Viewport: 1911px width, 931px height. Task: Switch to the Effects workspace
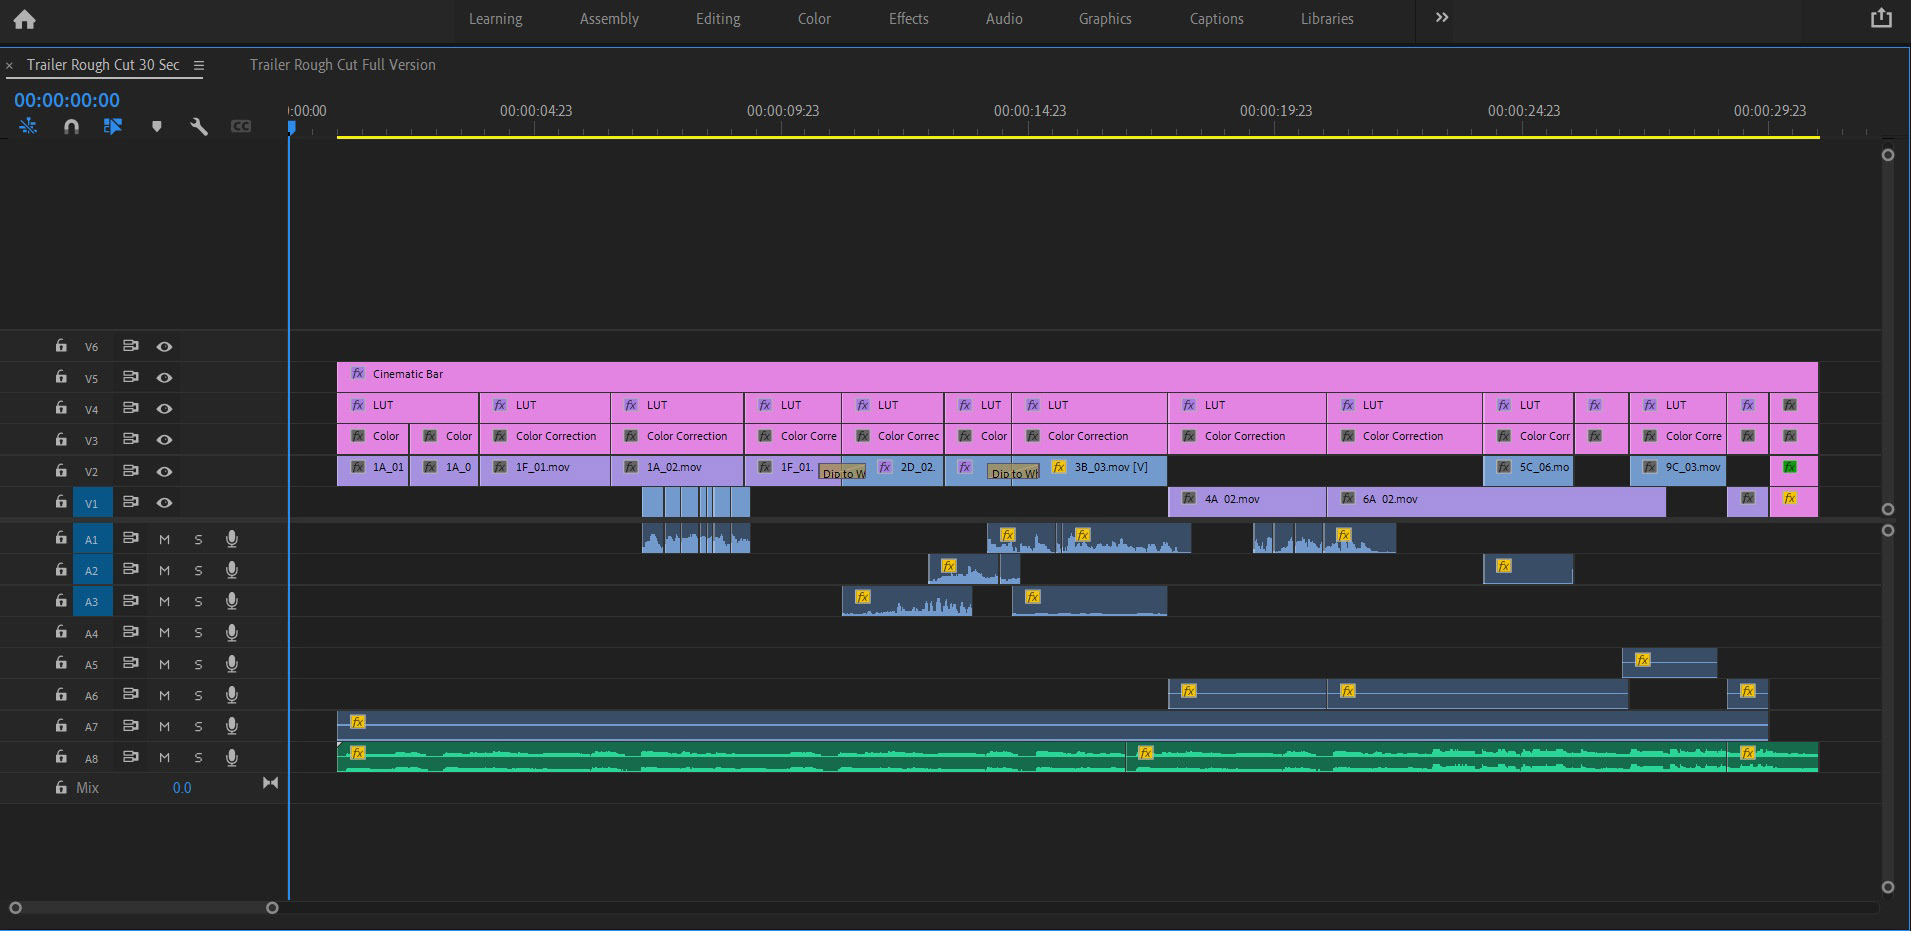(908, 19)
